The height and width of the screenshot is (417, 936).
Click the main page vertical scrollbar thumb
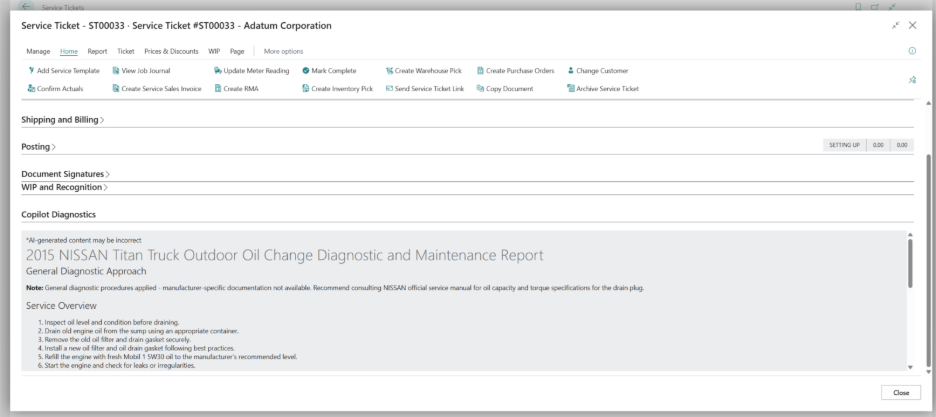[928, 260]
